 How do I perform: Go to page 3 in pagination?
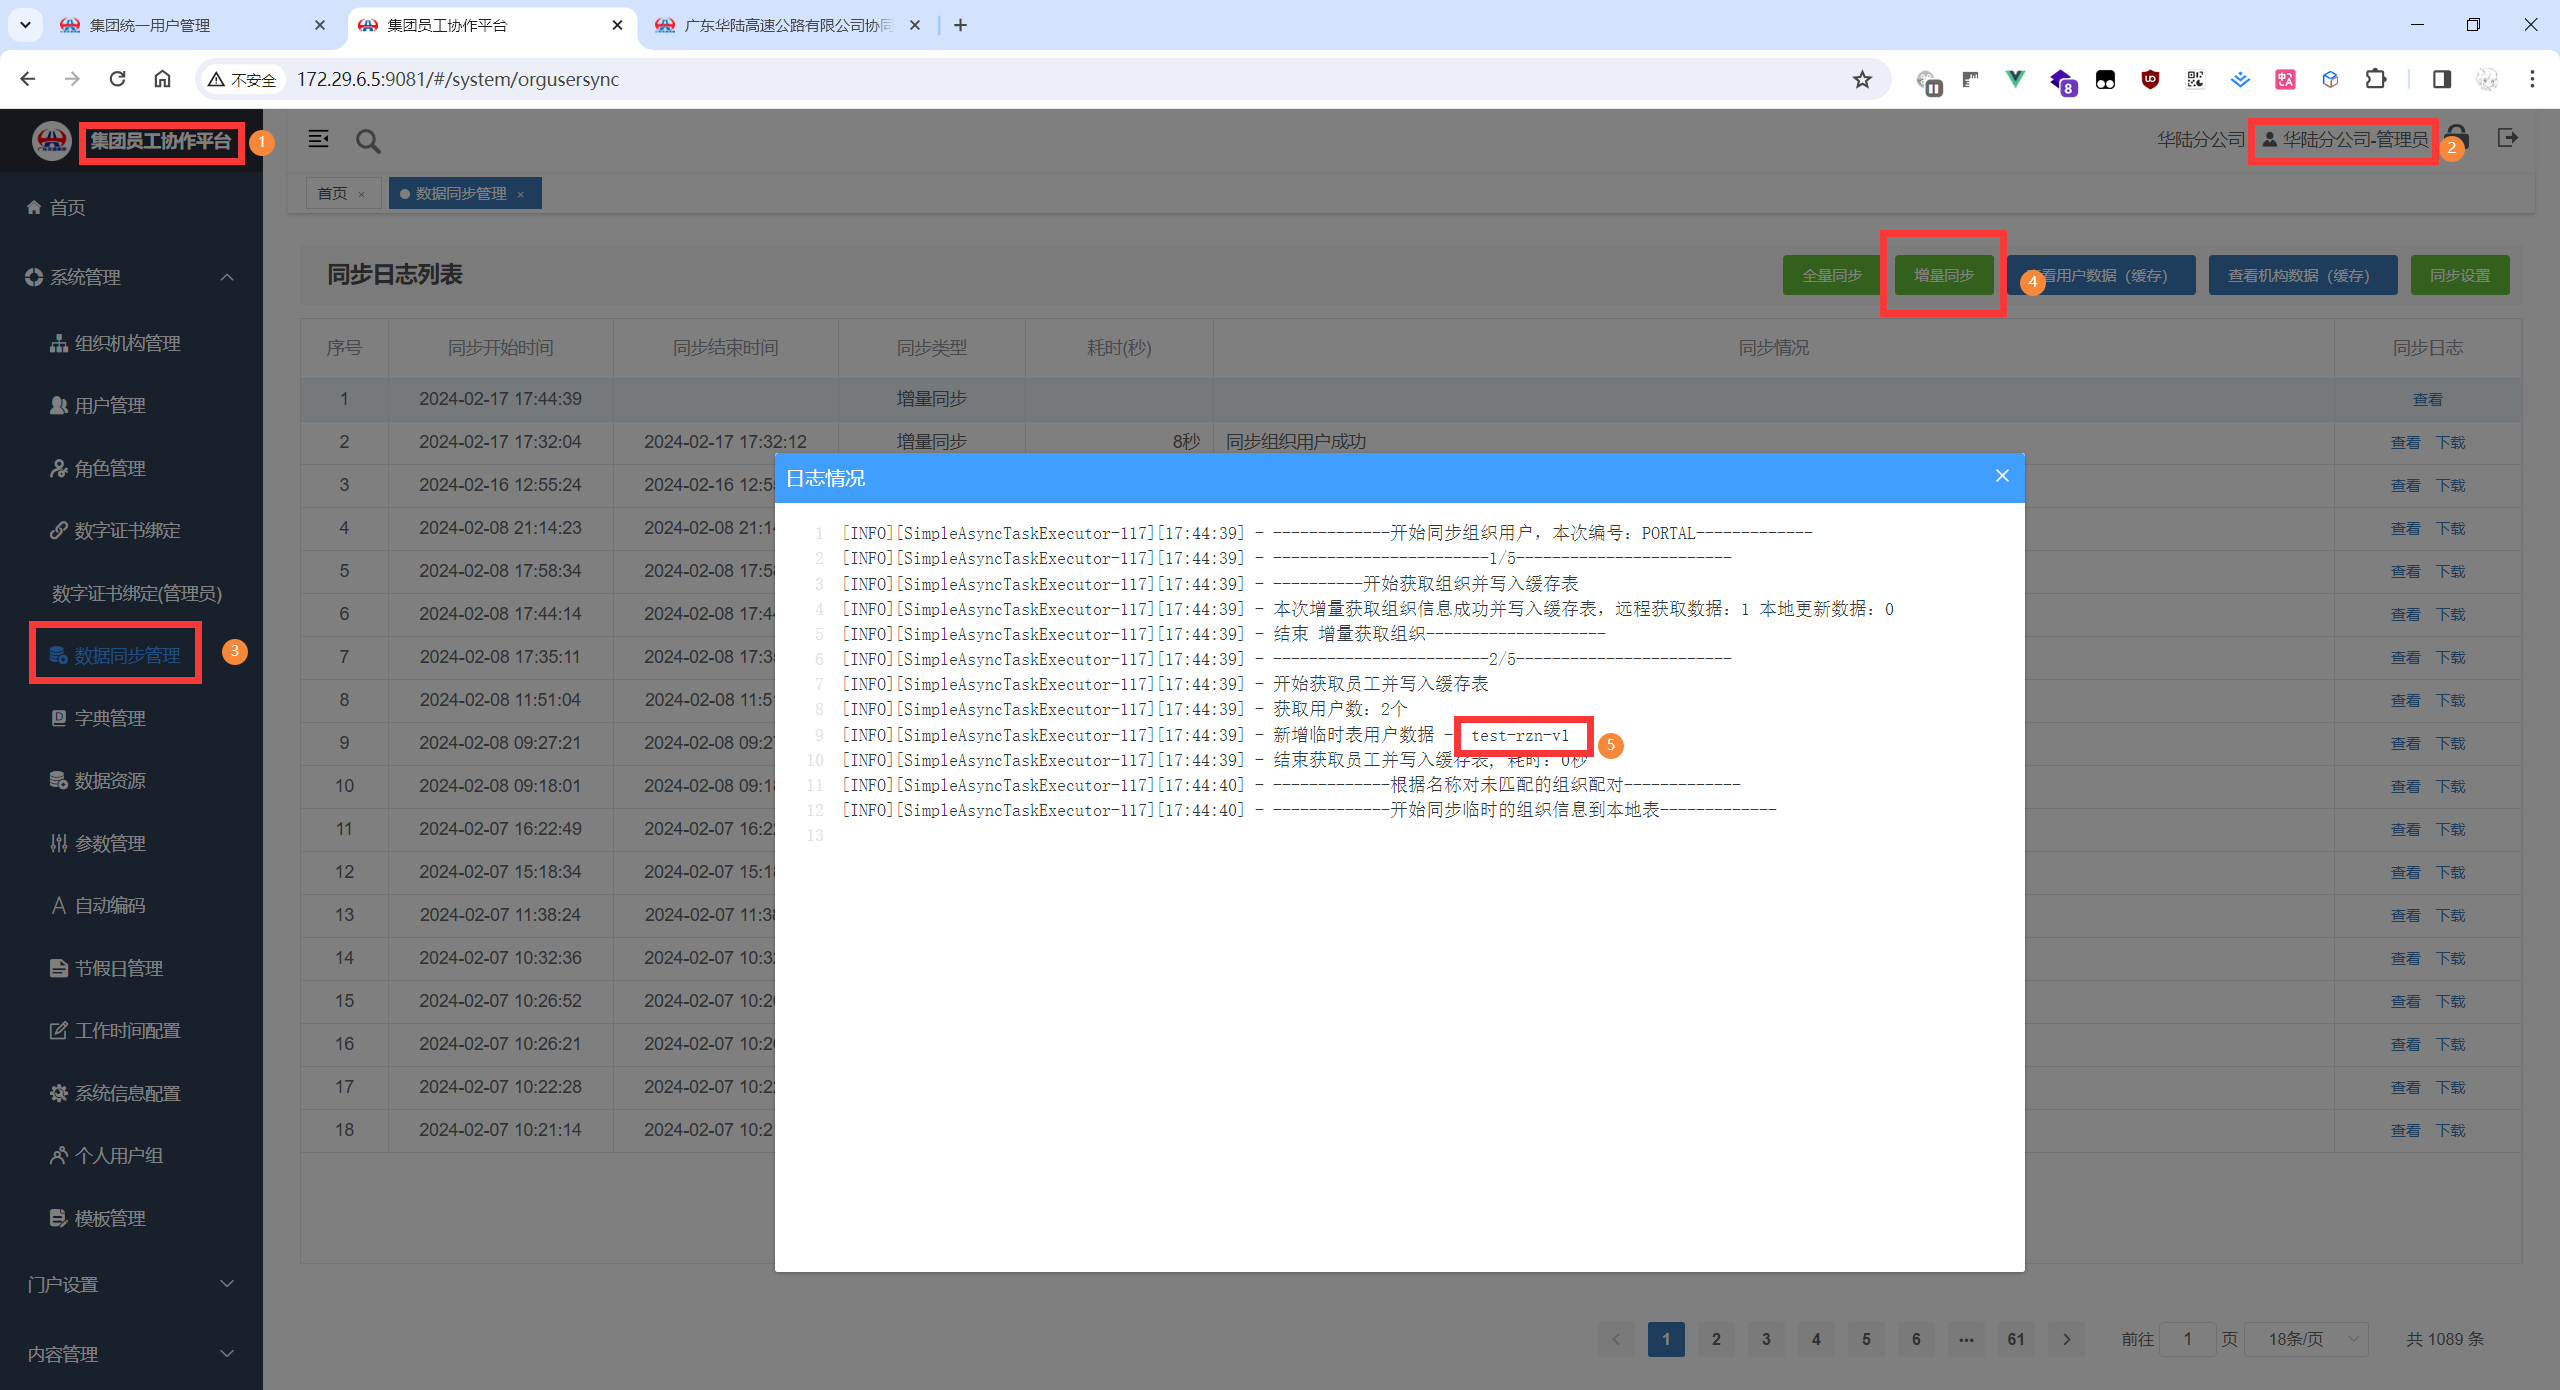tap(1766, 1339)
